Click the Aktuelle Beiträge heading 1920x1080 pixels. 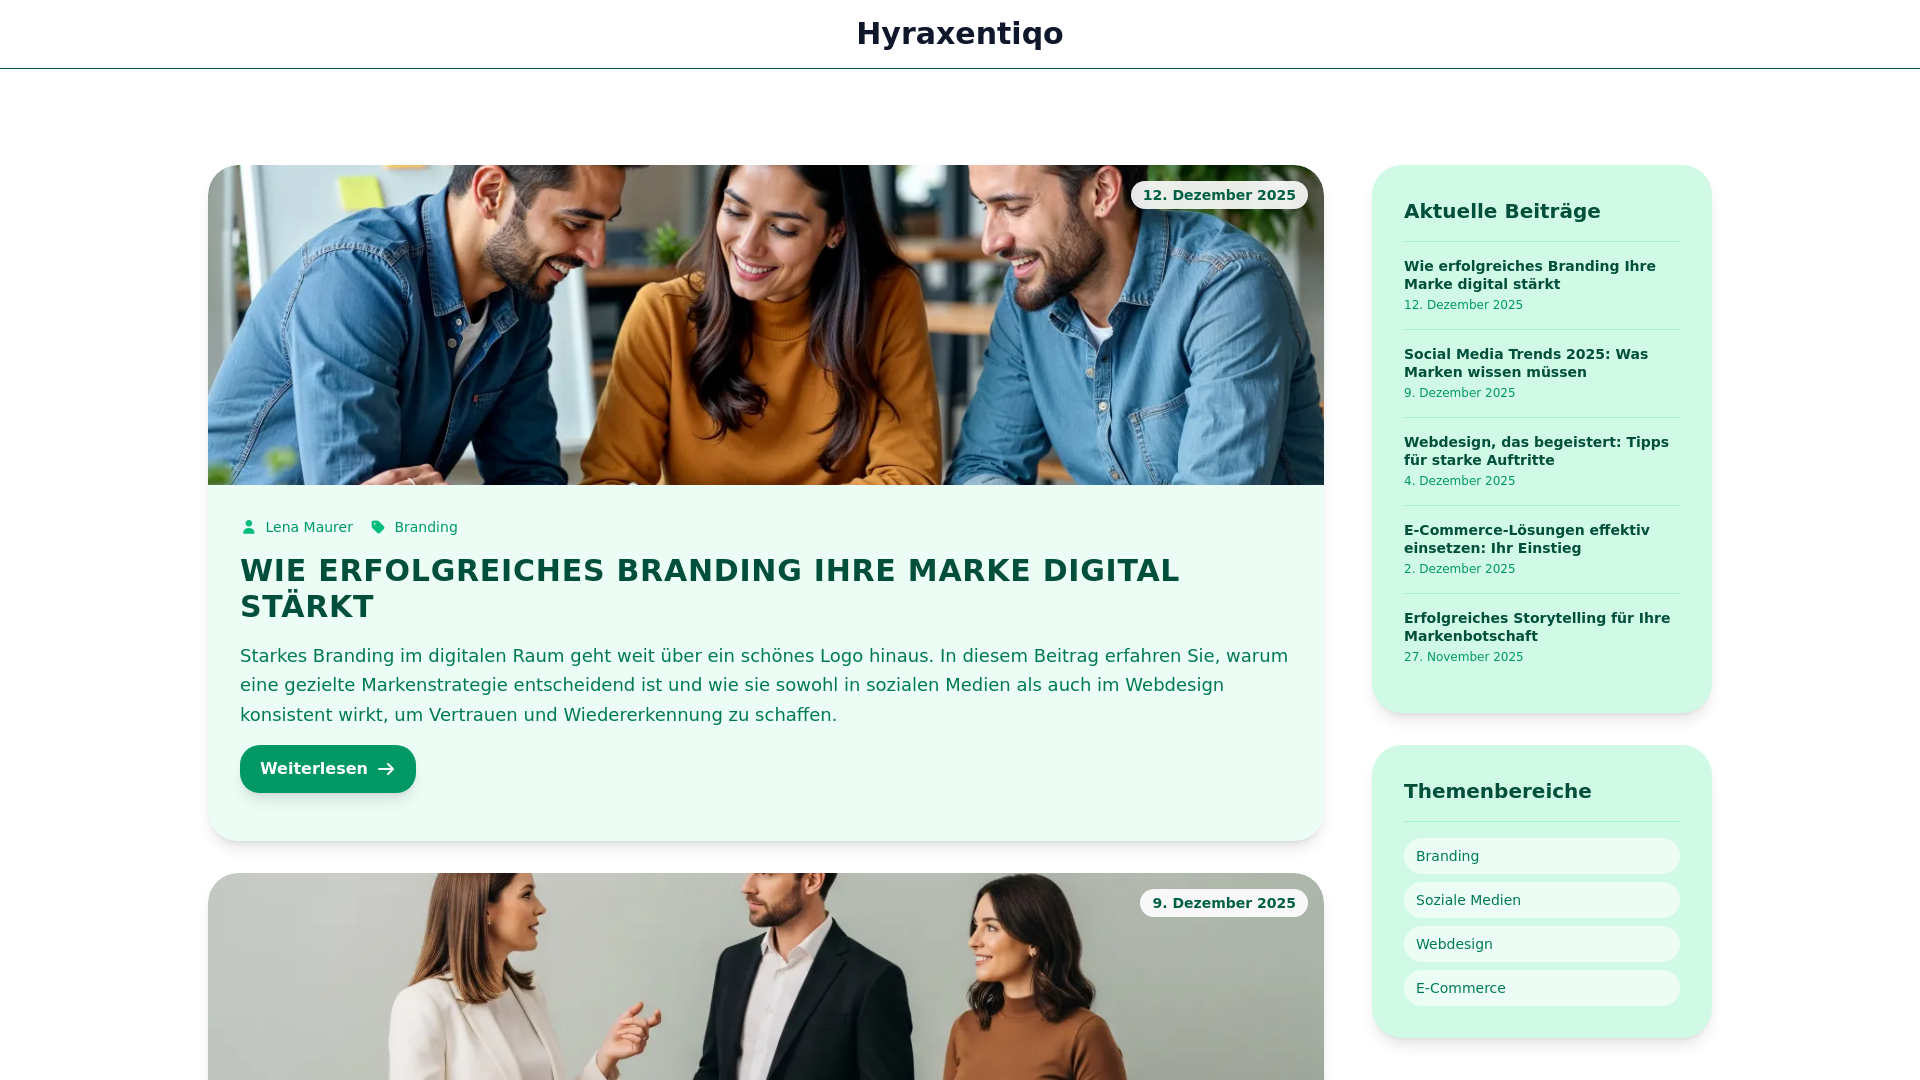[x=1502, y=211]
